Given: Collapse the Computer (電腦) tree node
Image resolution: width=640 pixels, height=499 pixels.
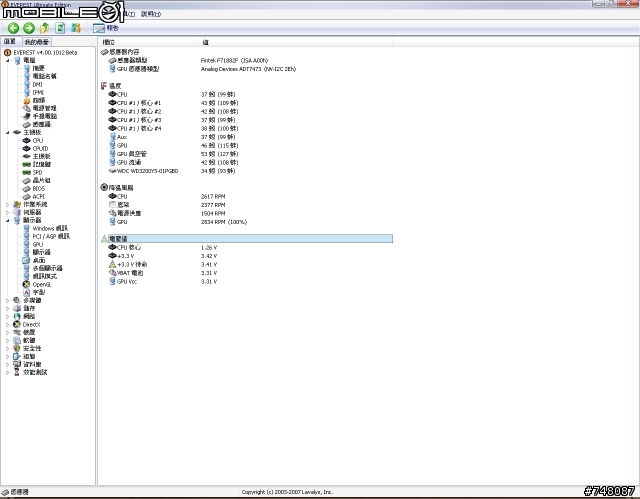Looking at the screenshot, I should pos(8,60).
